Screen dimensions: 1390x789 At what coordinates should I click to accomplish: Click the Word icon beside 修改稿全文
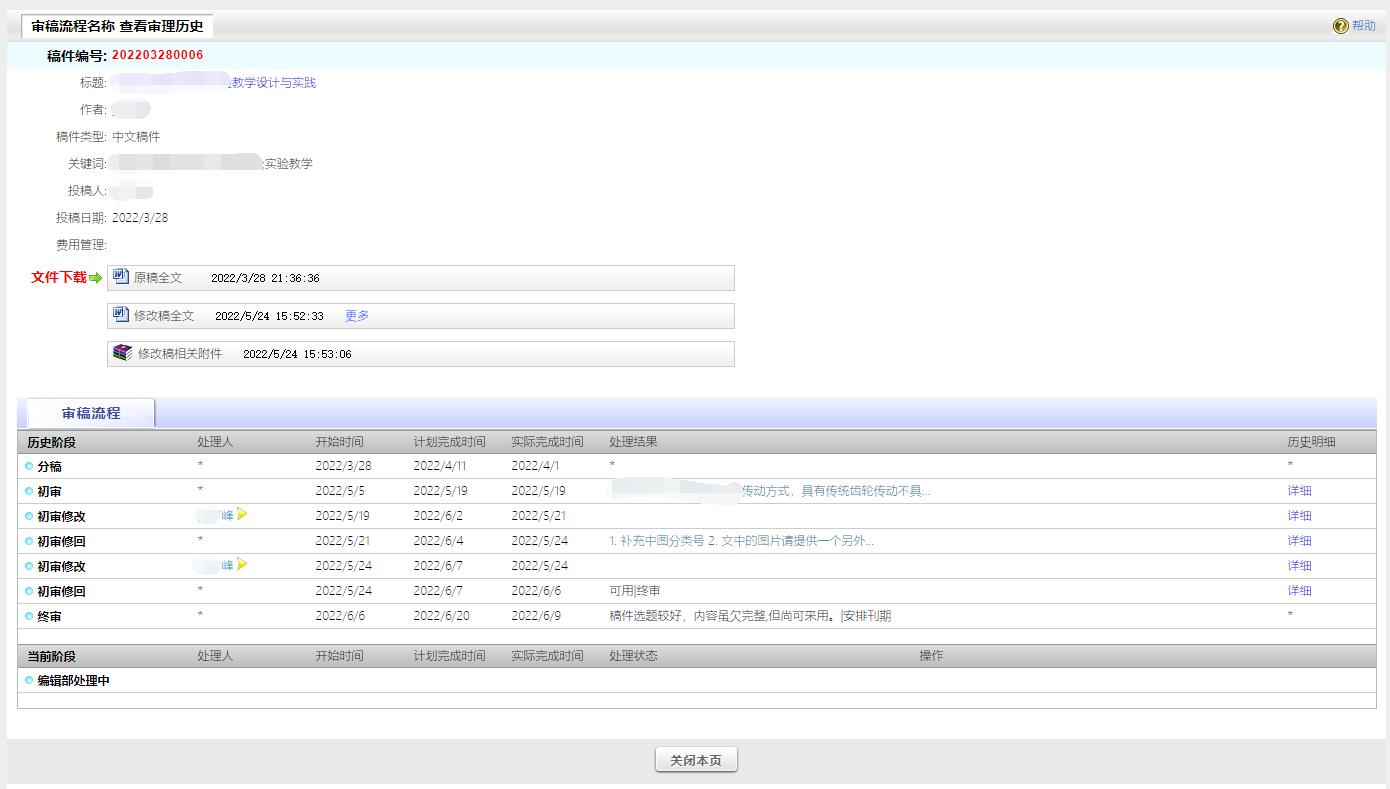point(121,315)
